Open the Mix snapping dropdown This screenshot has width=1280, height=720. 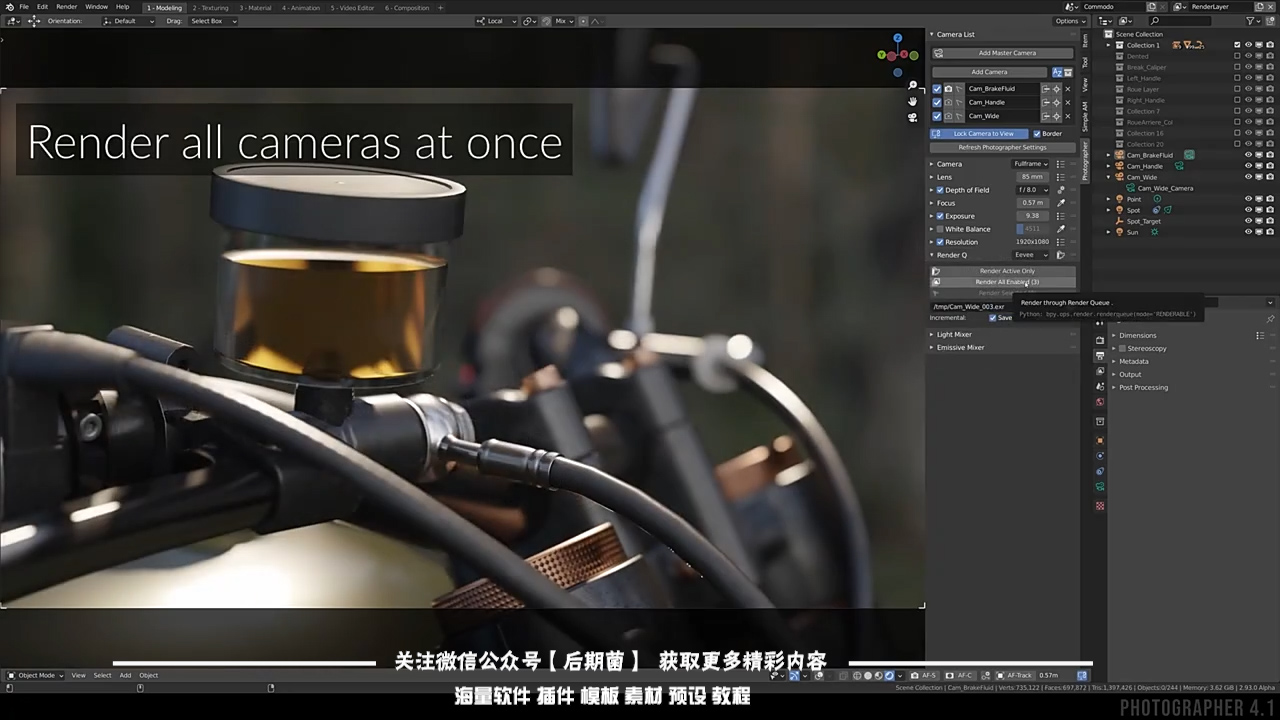(x=563, y=21)
